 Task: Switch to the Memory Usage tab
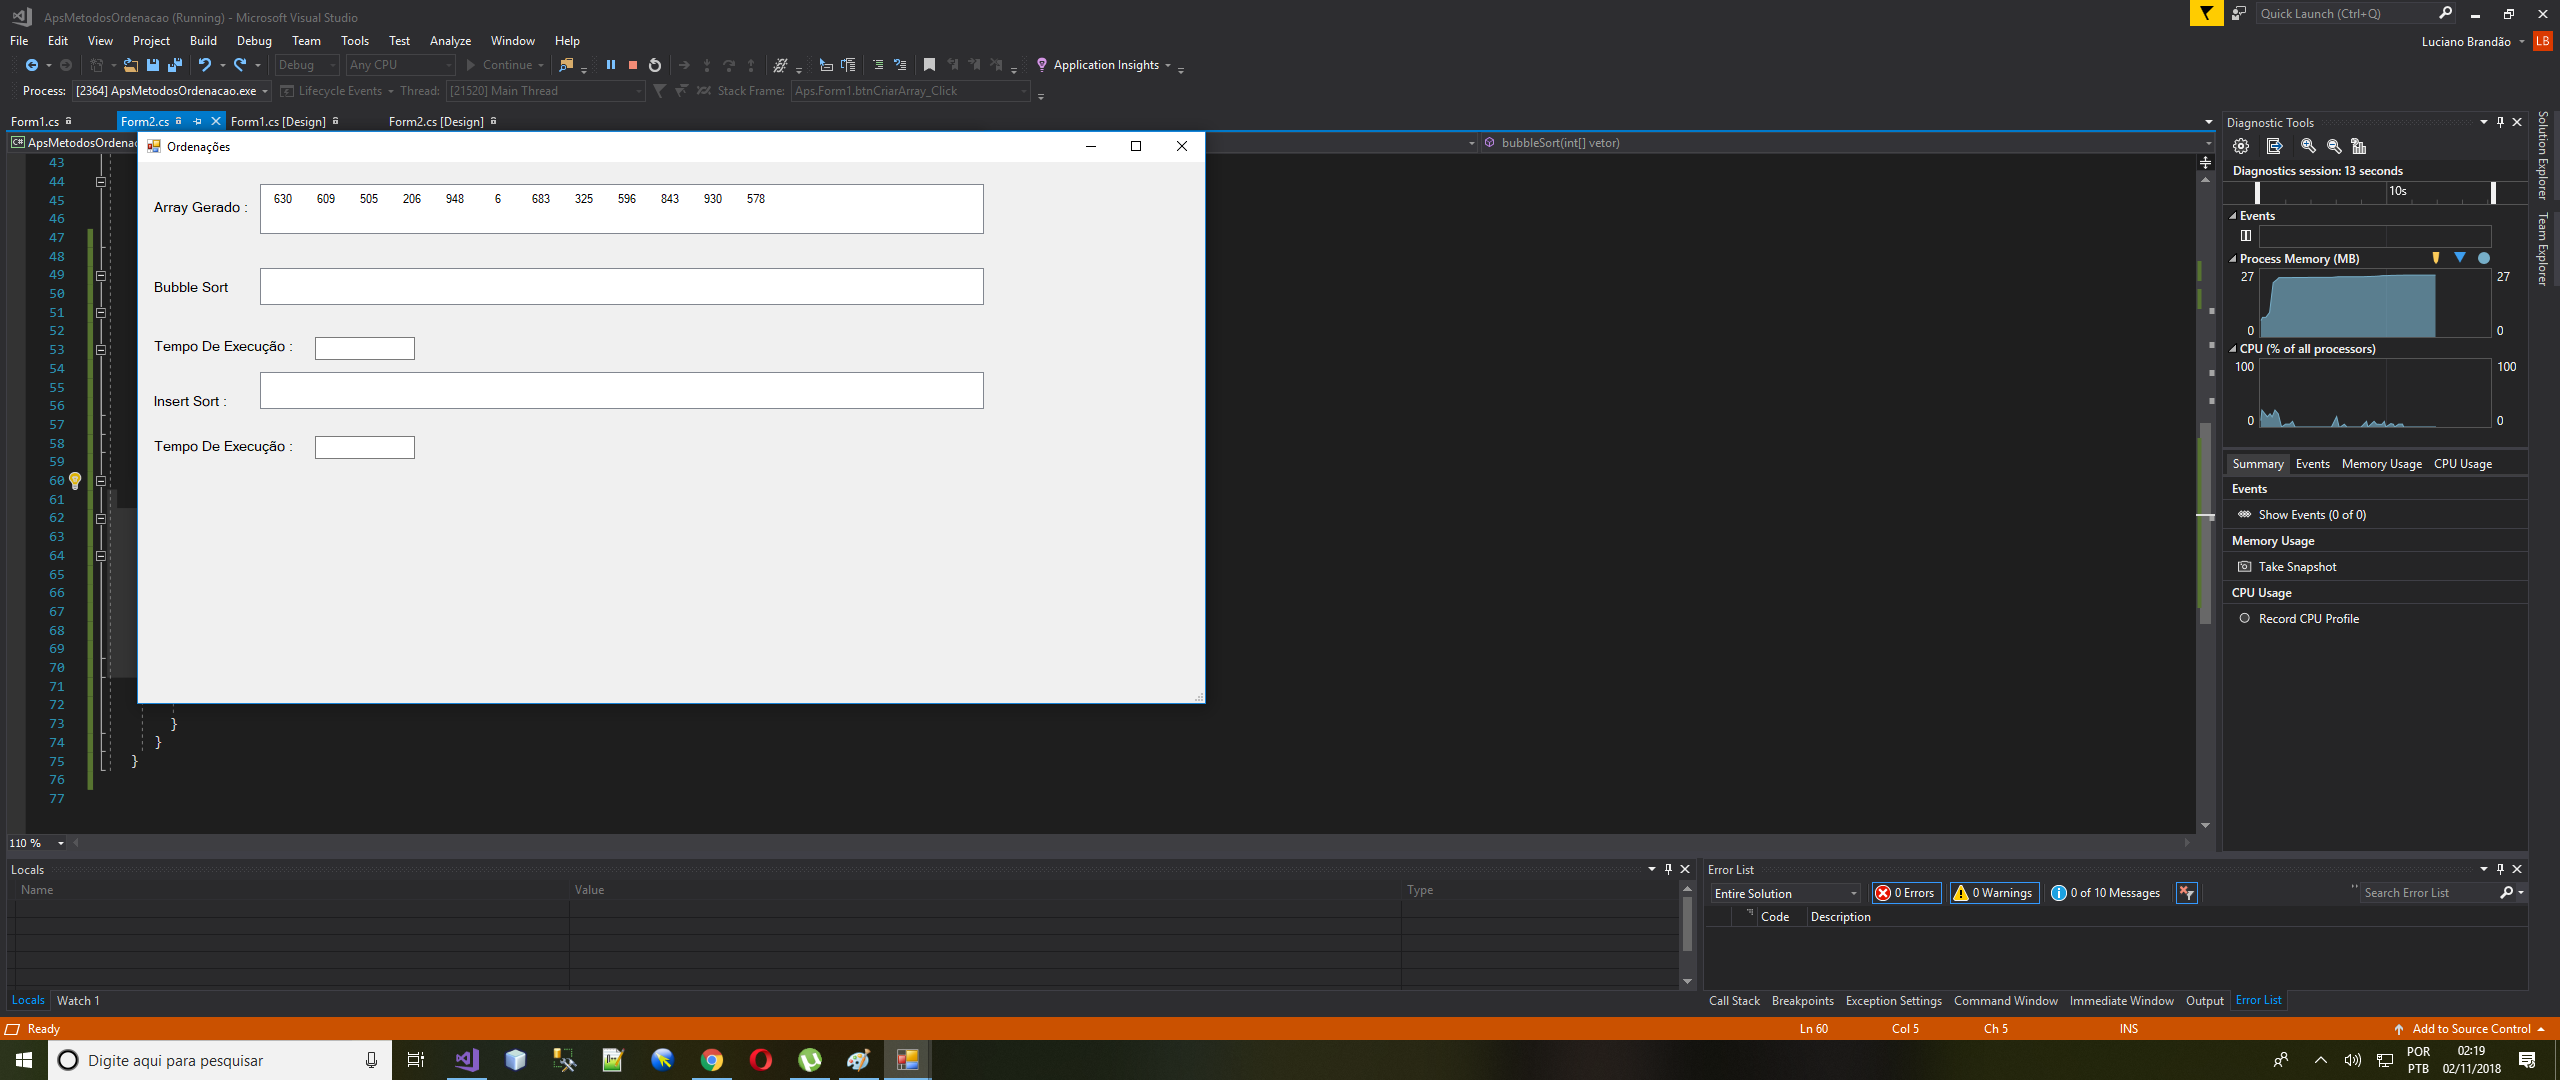[2381, 464]
